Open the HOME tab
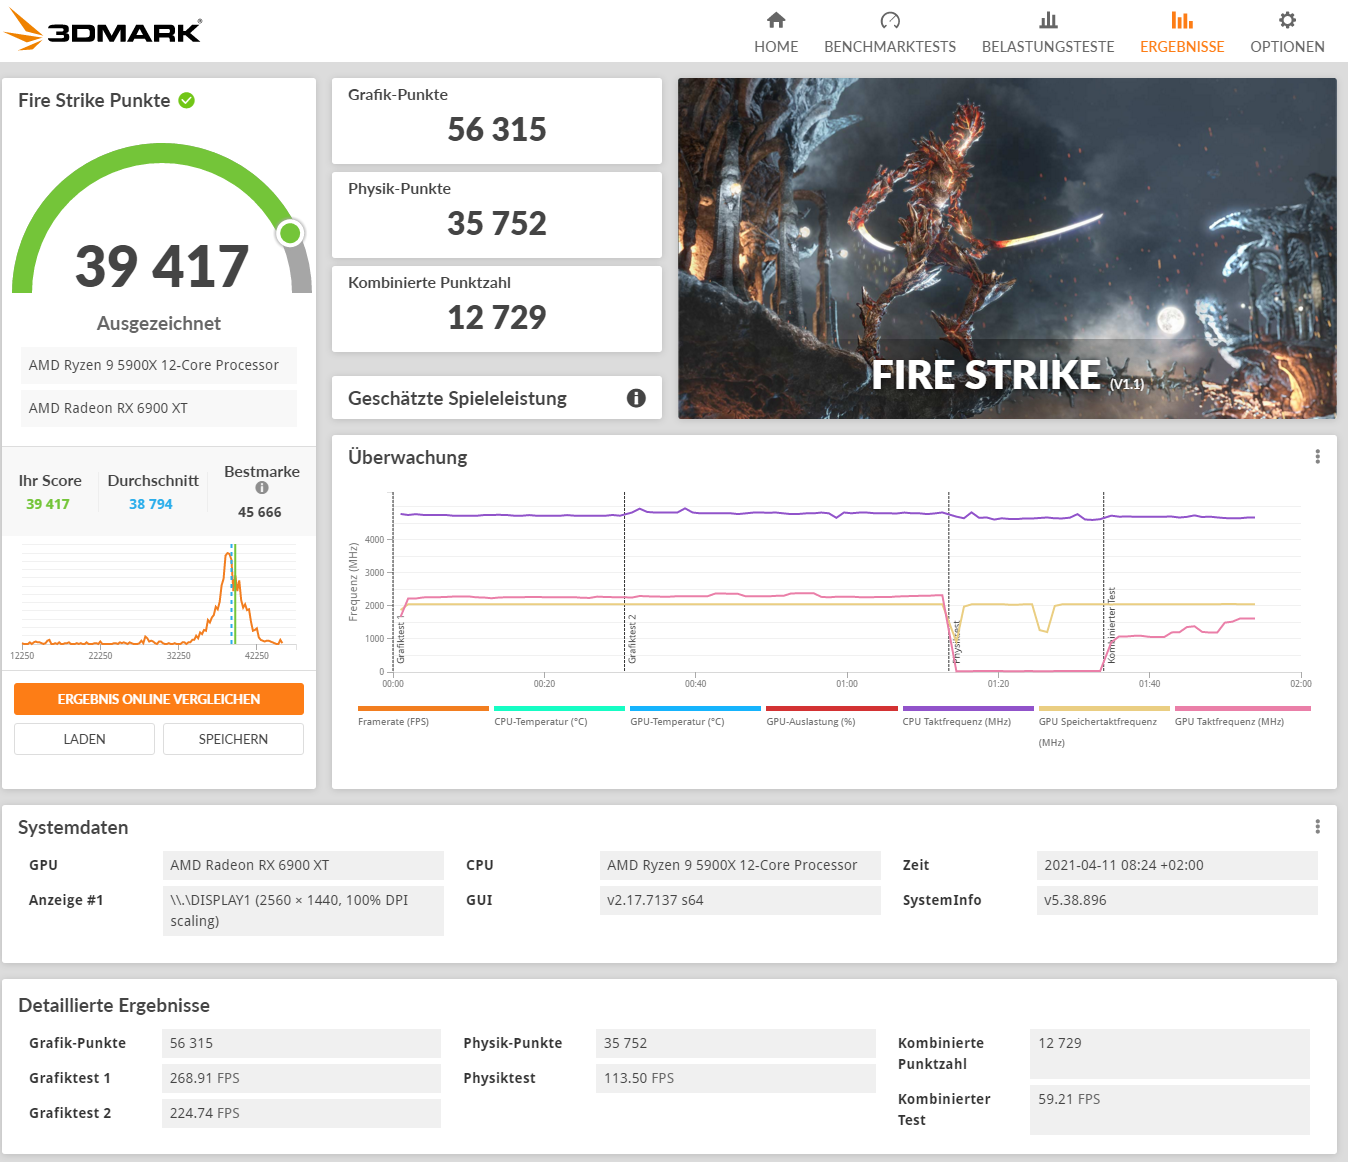The height and width of the screenshot is (1162, 1348). point(776,33)
